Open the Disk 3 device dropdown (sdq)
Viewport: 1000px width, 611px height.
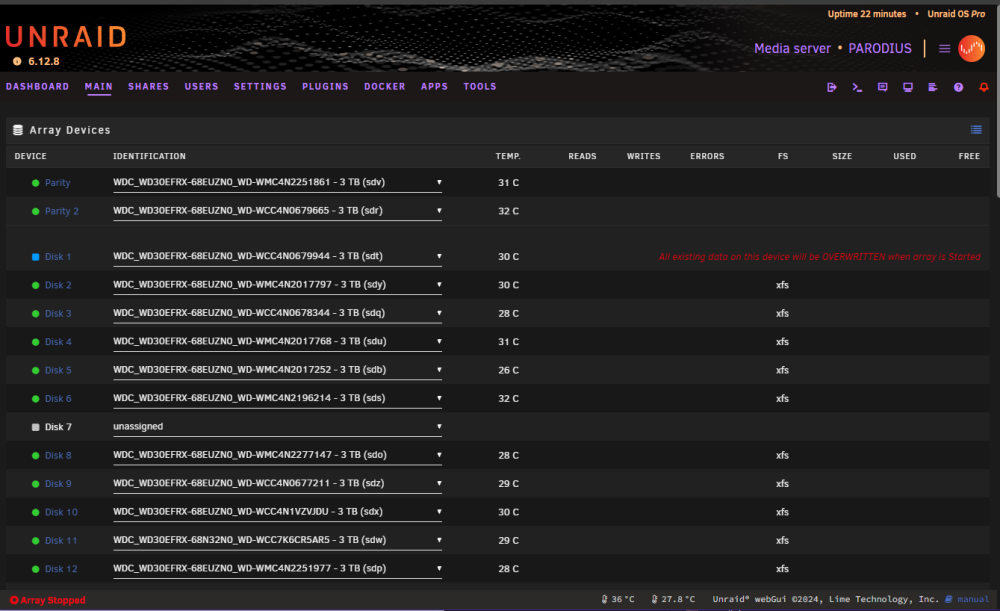(x=277, y=313)
